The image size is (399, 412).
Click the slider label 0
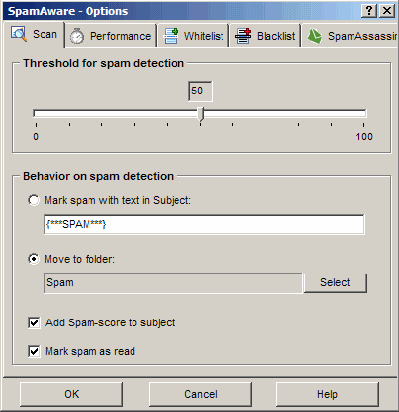point(36,137)
